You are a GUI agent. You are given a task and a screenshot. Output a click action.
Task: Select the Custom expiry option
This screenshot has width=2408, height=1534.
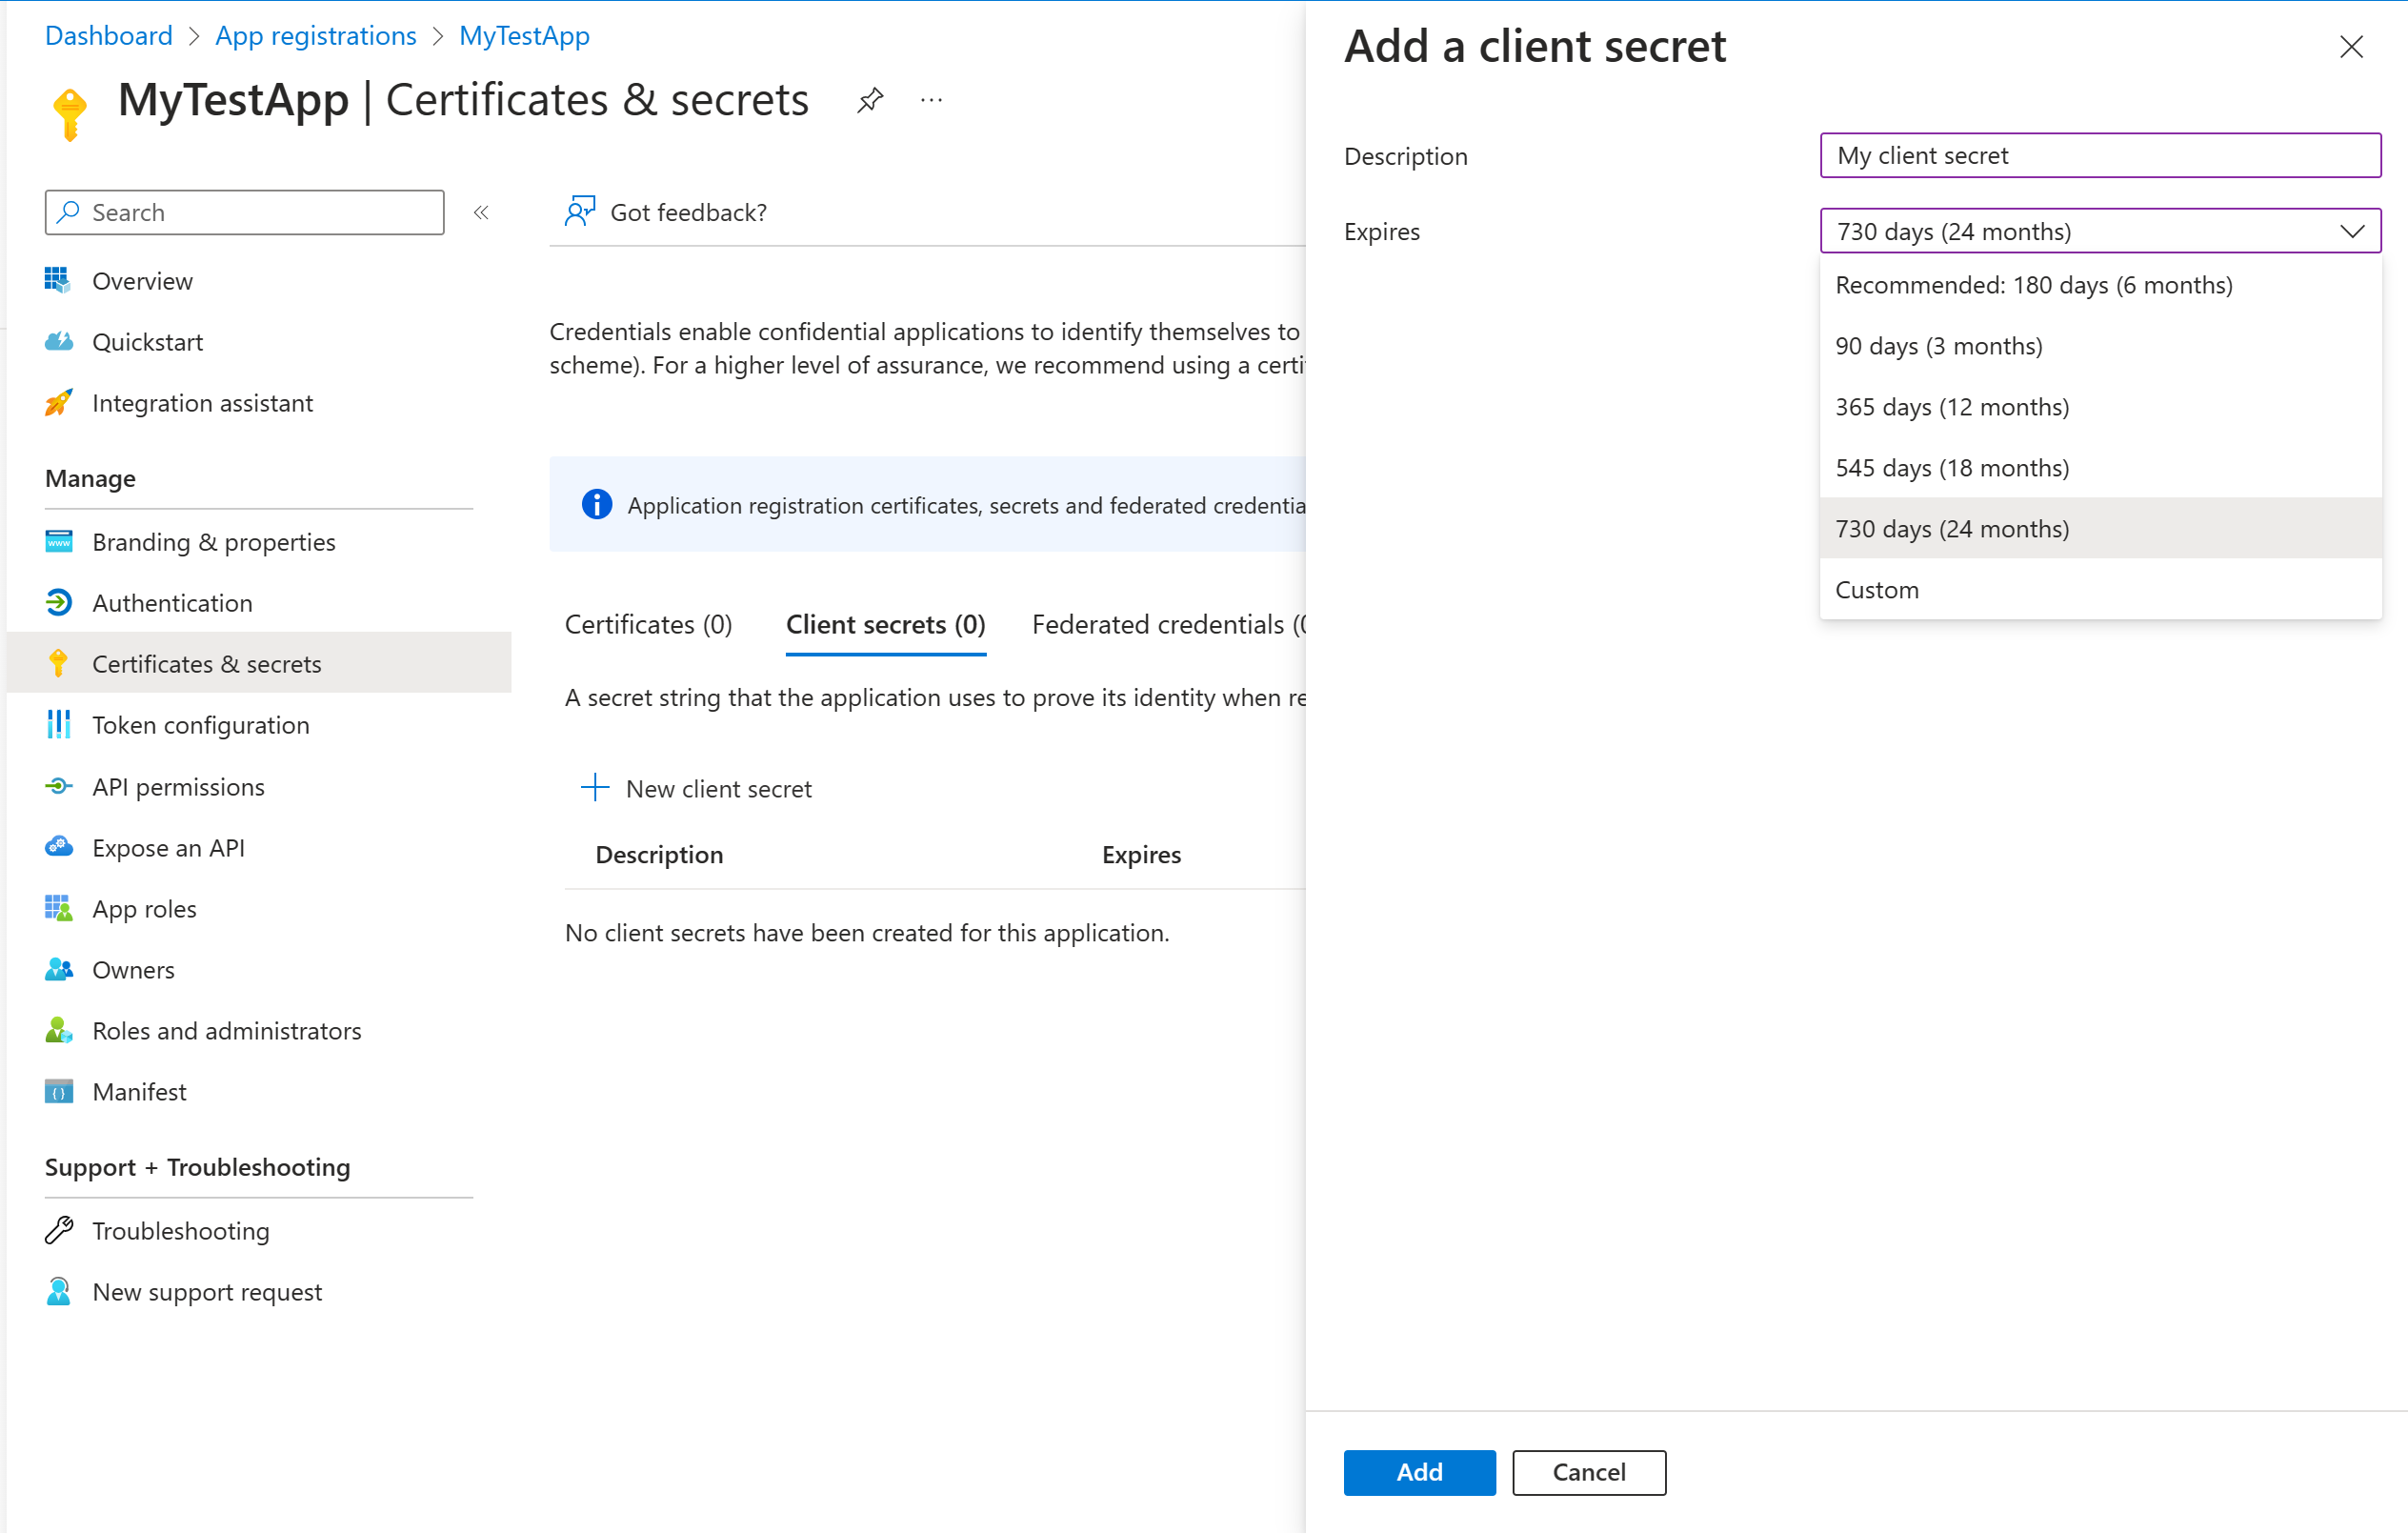(x=2100, y=590)
